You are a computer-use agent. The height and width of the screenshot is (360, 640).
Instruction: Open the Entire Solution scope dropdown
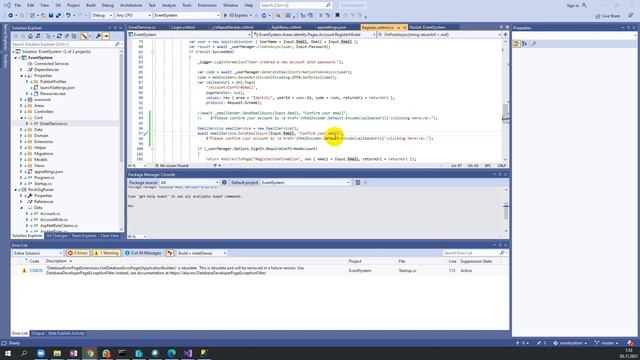pos(38,253)
